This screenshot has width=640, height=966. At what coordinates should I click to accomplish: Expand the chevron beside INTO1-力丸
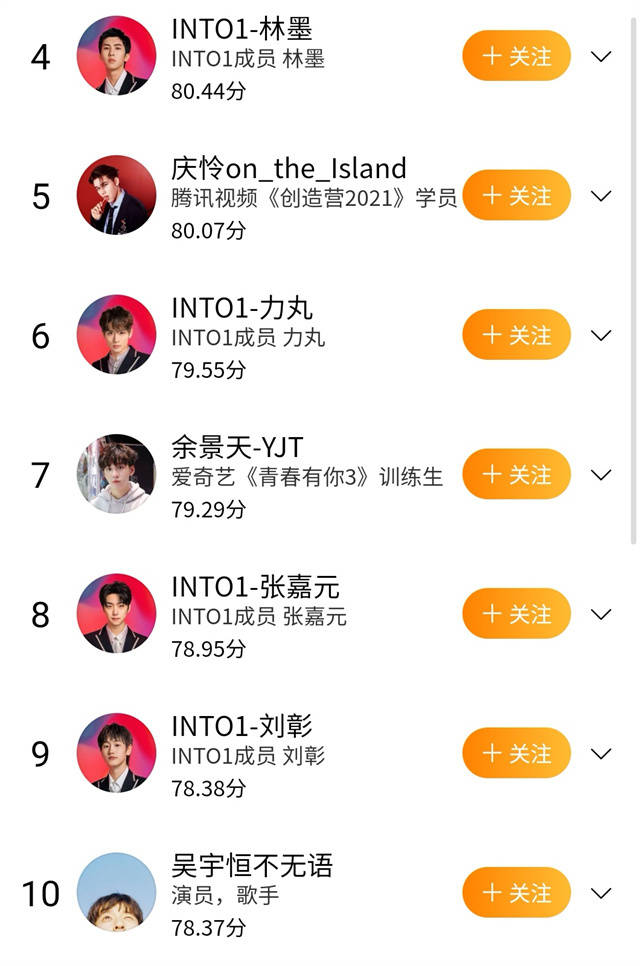(x=601, y=335)
